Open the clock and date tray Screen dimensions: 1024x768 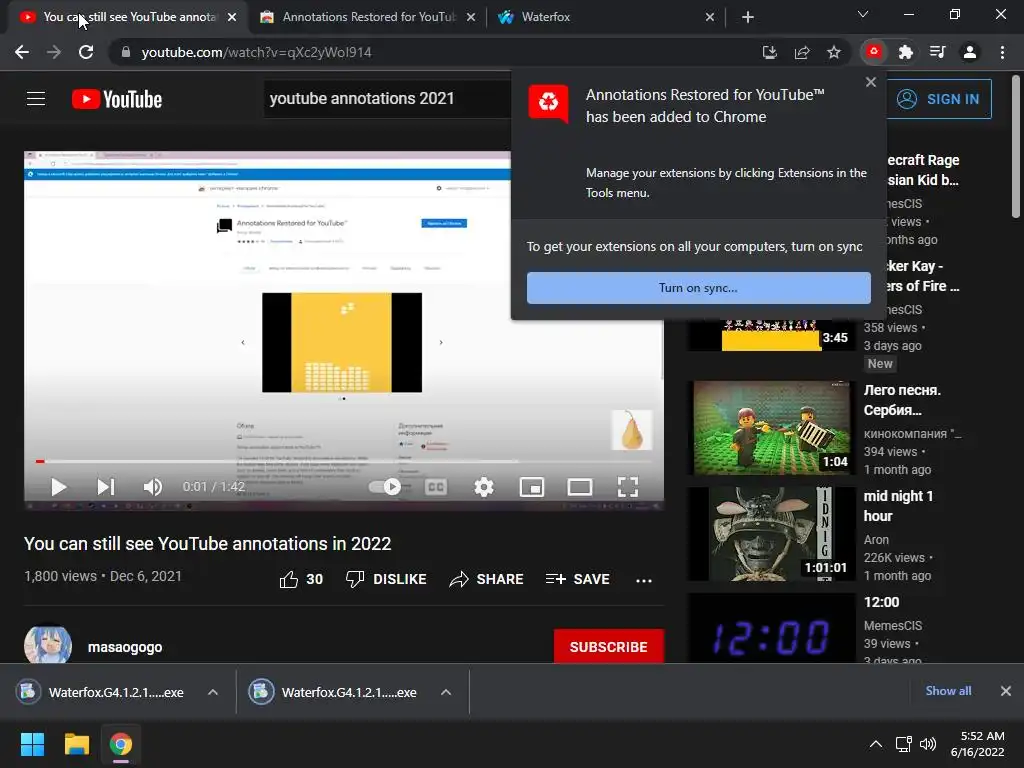[978, 744]
